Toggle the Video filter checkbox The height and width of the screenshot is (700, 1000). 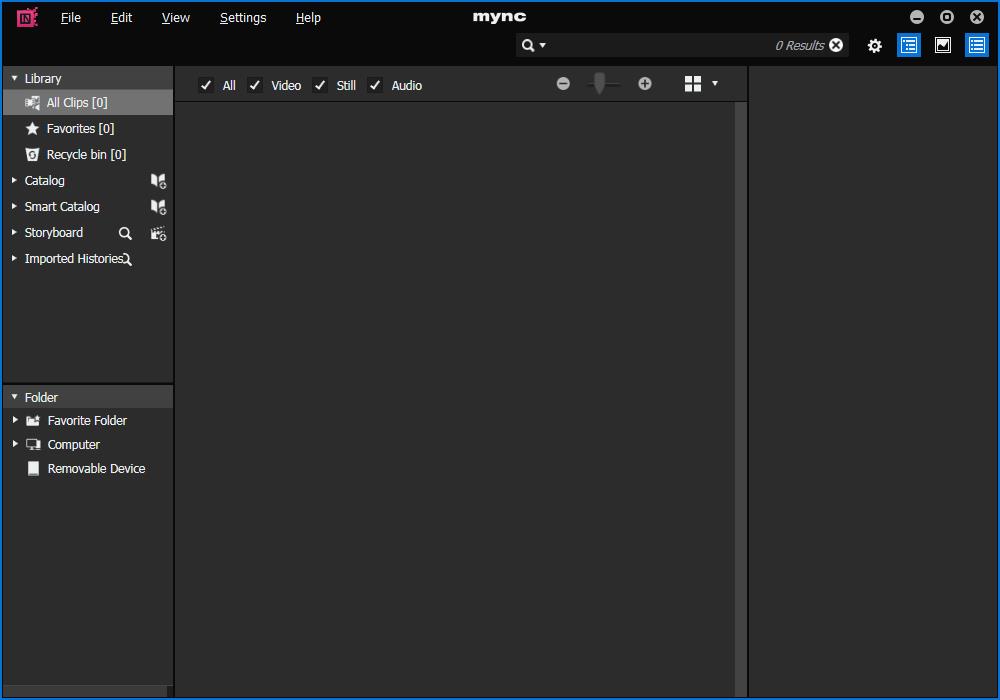pos(254,85)
